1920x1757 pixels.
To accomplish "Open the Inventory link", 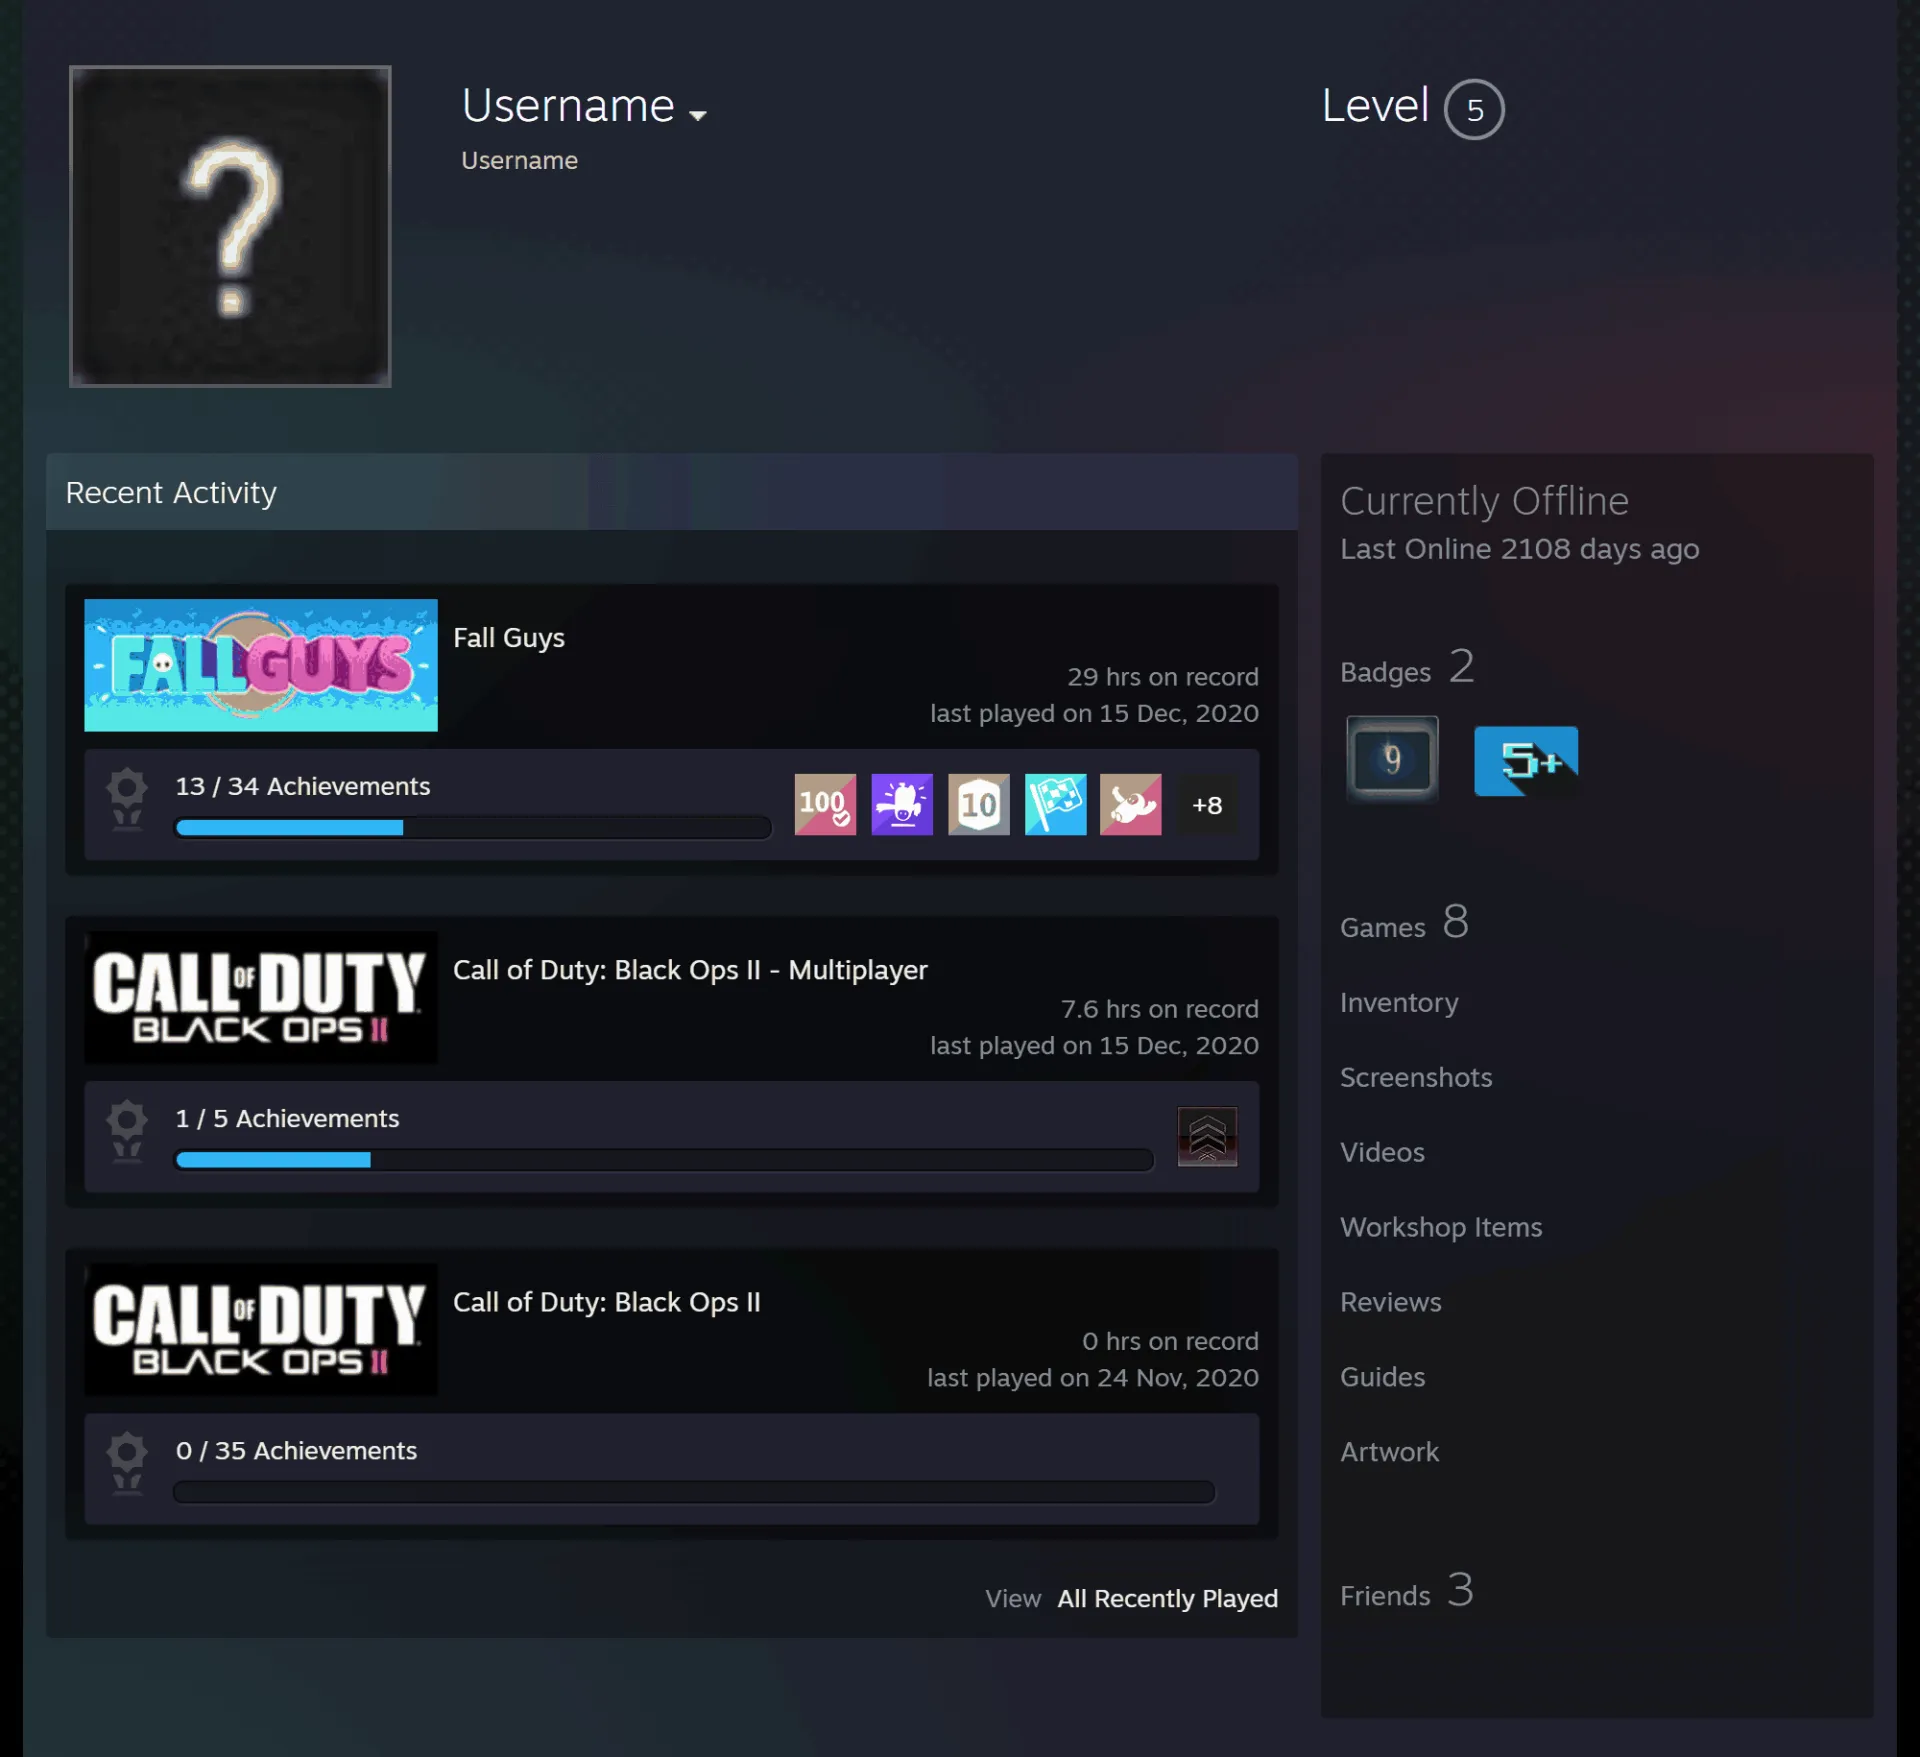I will (x=1399, y=1002).
